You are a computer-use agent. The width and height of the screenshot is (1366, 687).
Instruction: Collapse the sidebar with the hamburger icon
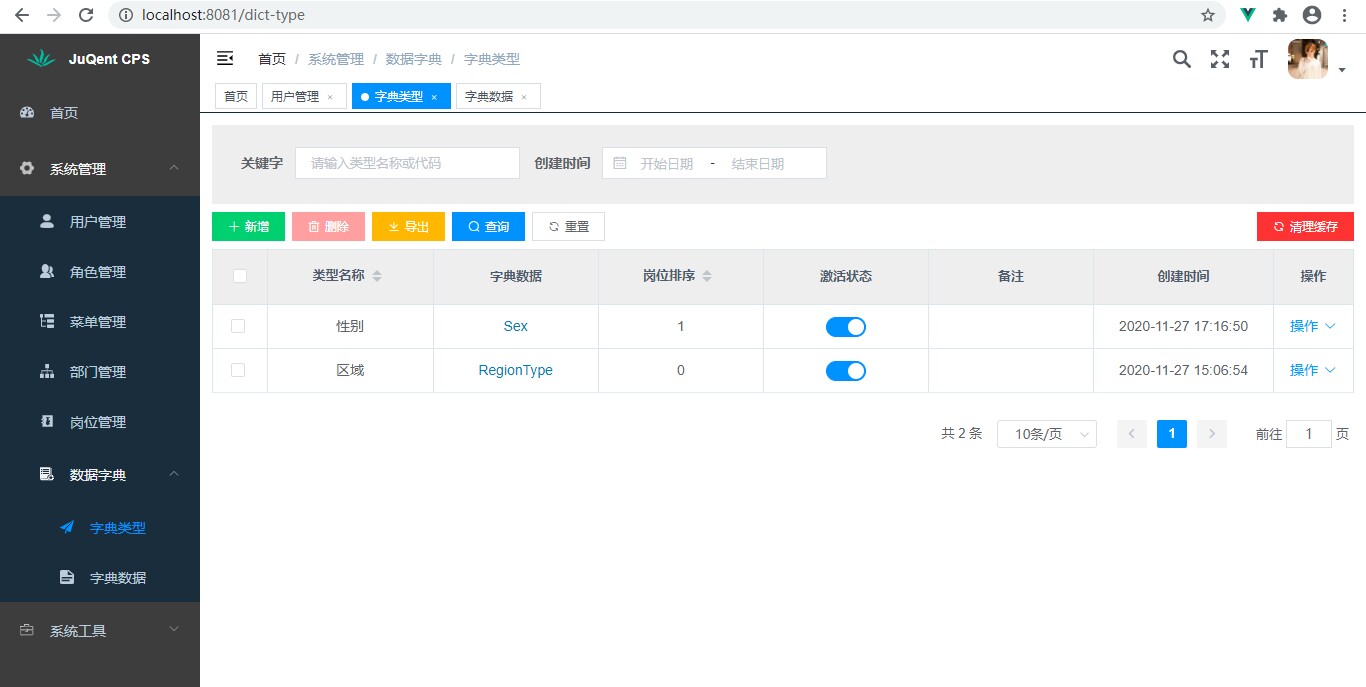click(x=225, y=59)
